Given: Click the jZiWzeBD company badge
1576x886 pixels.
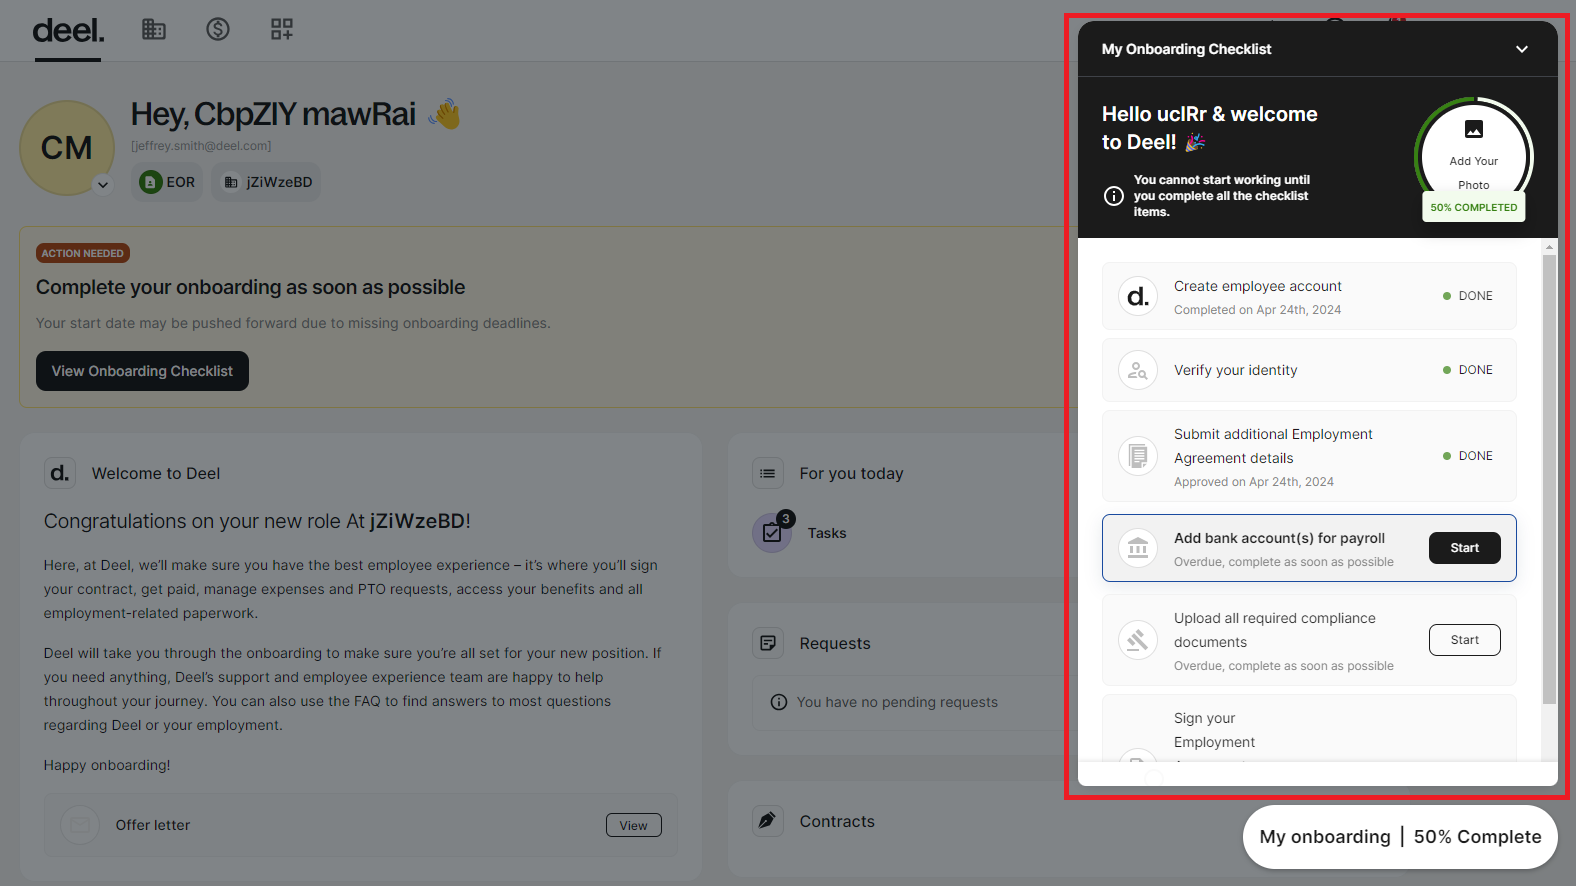Looking at the screenshot, I should tap(267, 182).
